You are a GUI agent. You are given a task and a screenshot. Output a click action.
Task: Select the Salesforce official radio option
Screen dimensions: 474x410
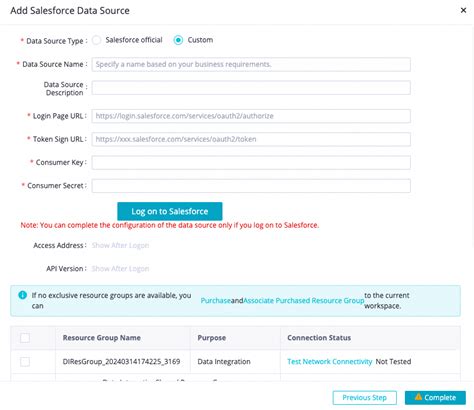pos(97,40)
